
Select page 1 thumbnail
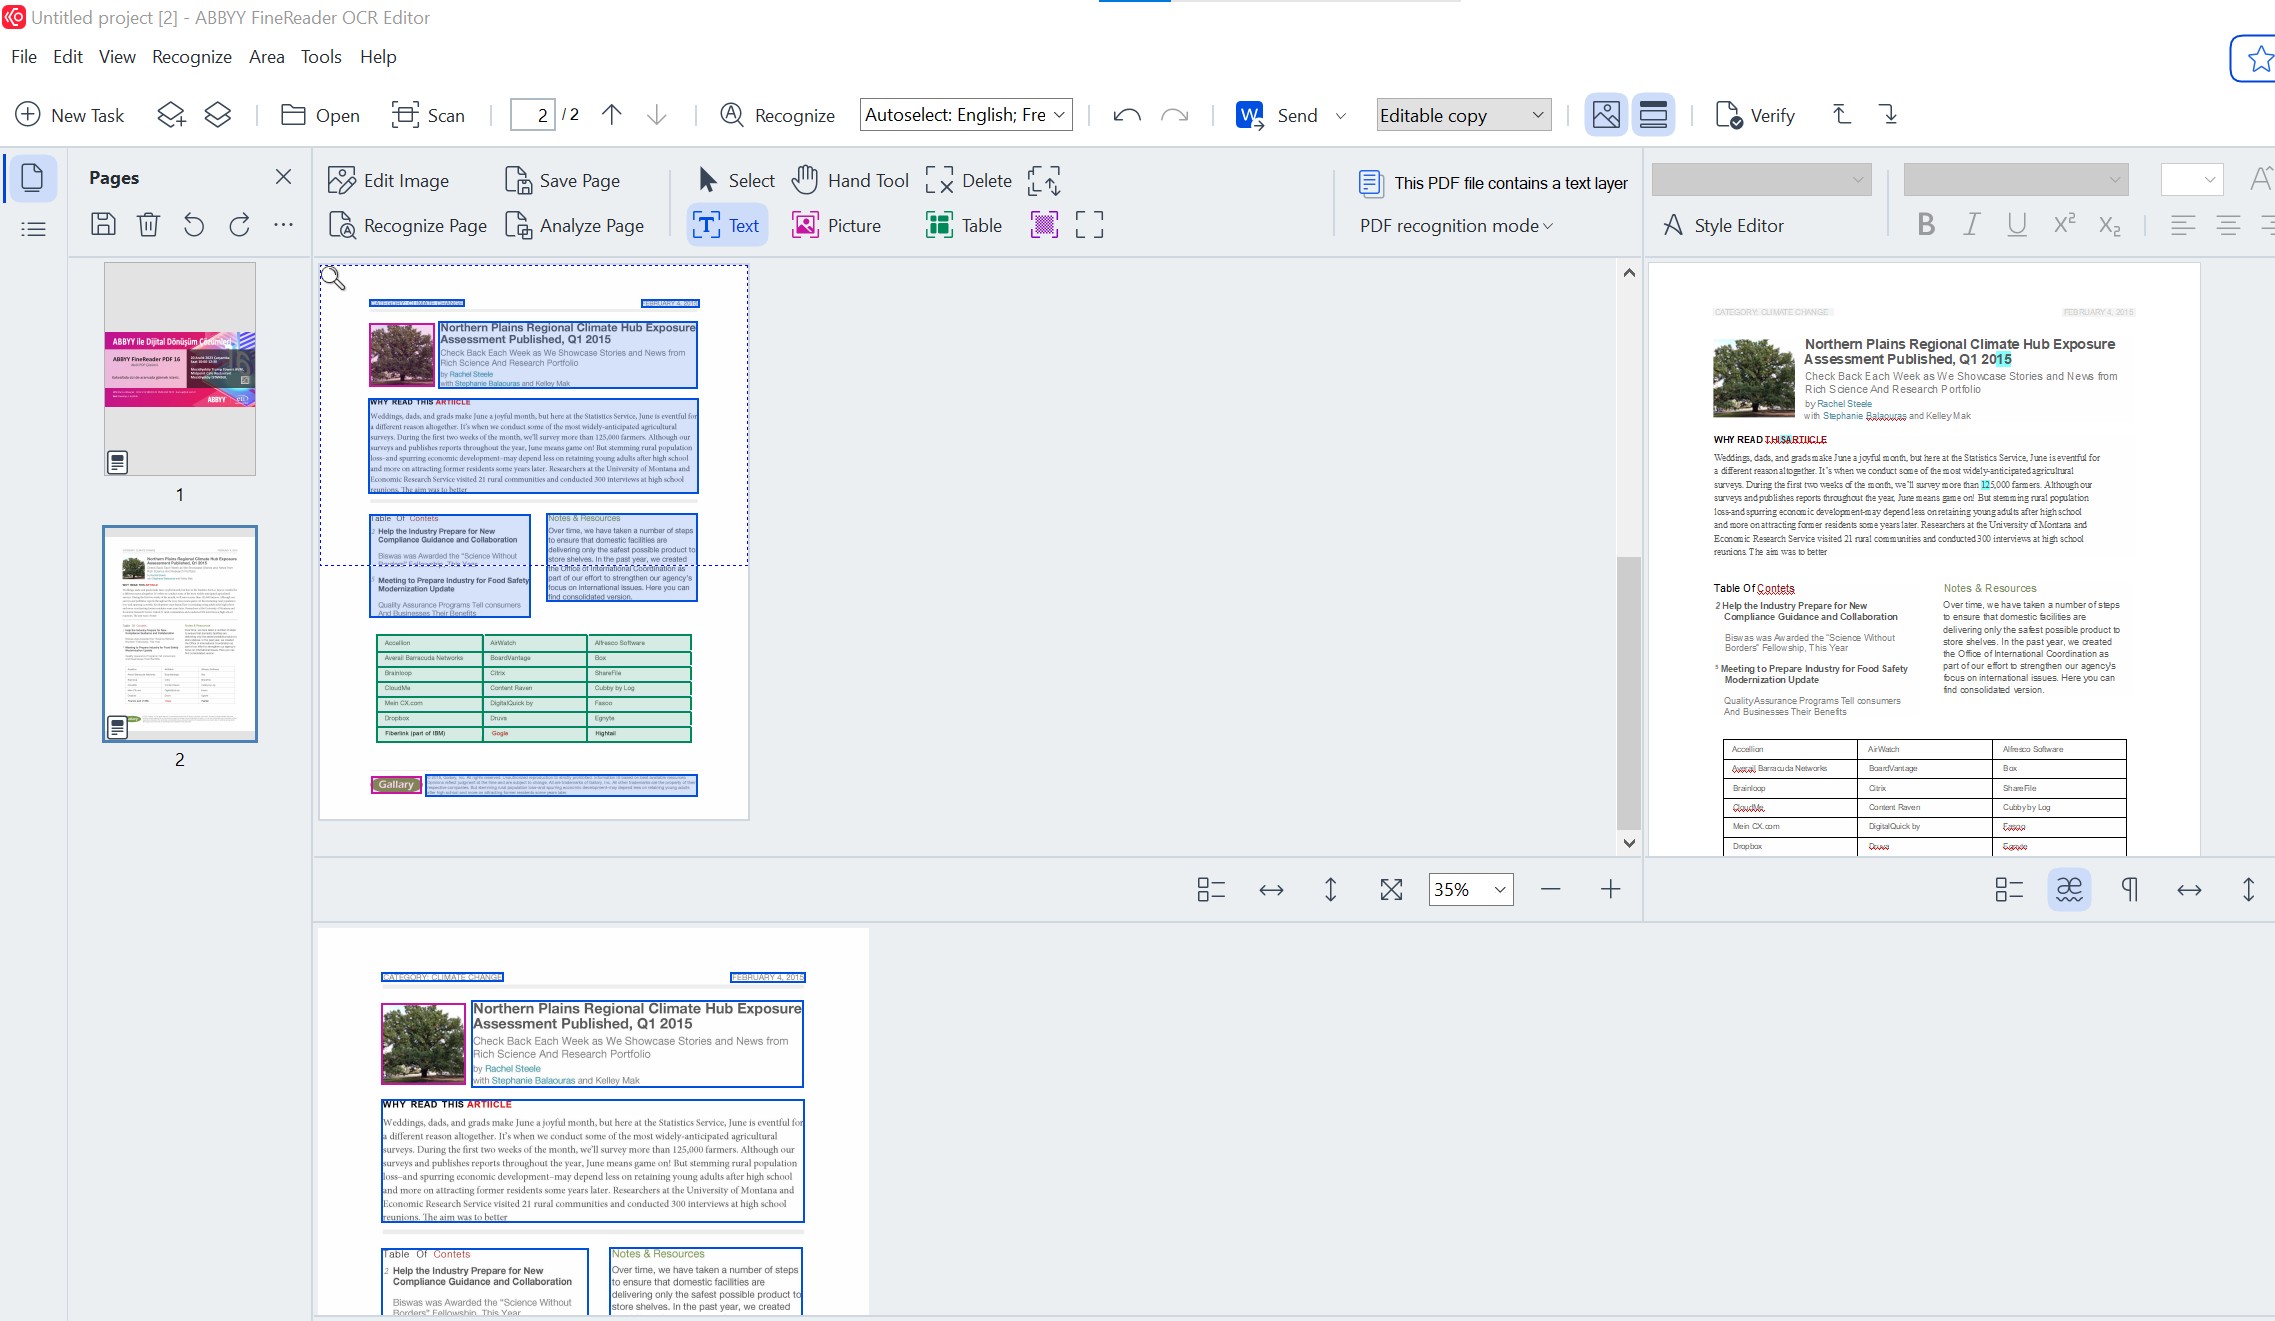pos(180,368)
